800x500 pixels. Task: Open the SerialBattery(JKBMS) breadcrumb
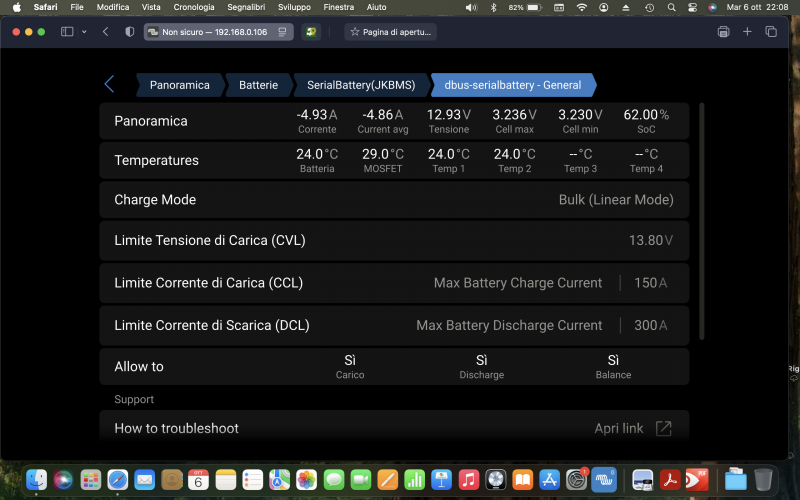361,85
